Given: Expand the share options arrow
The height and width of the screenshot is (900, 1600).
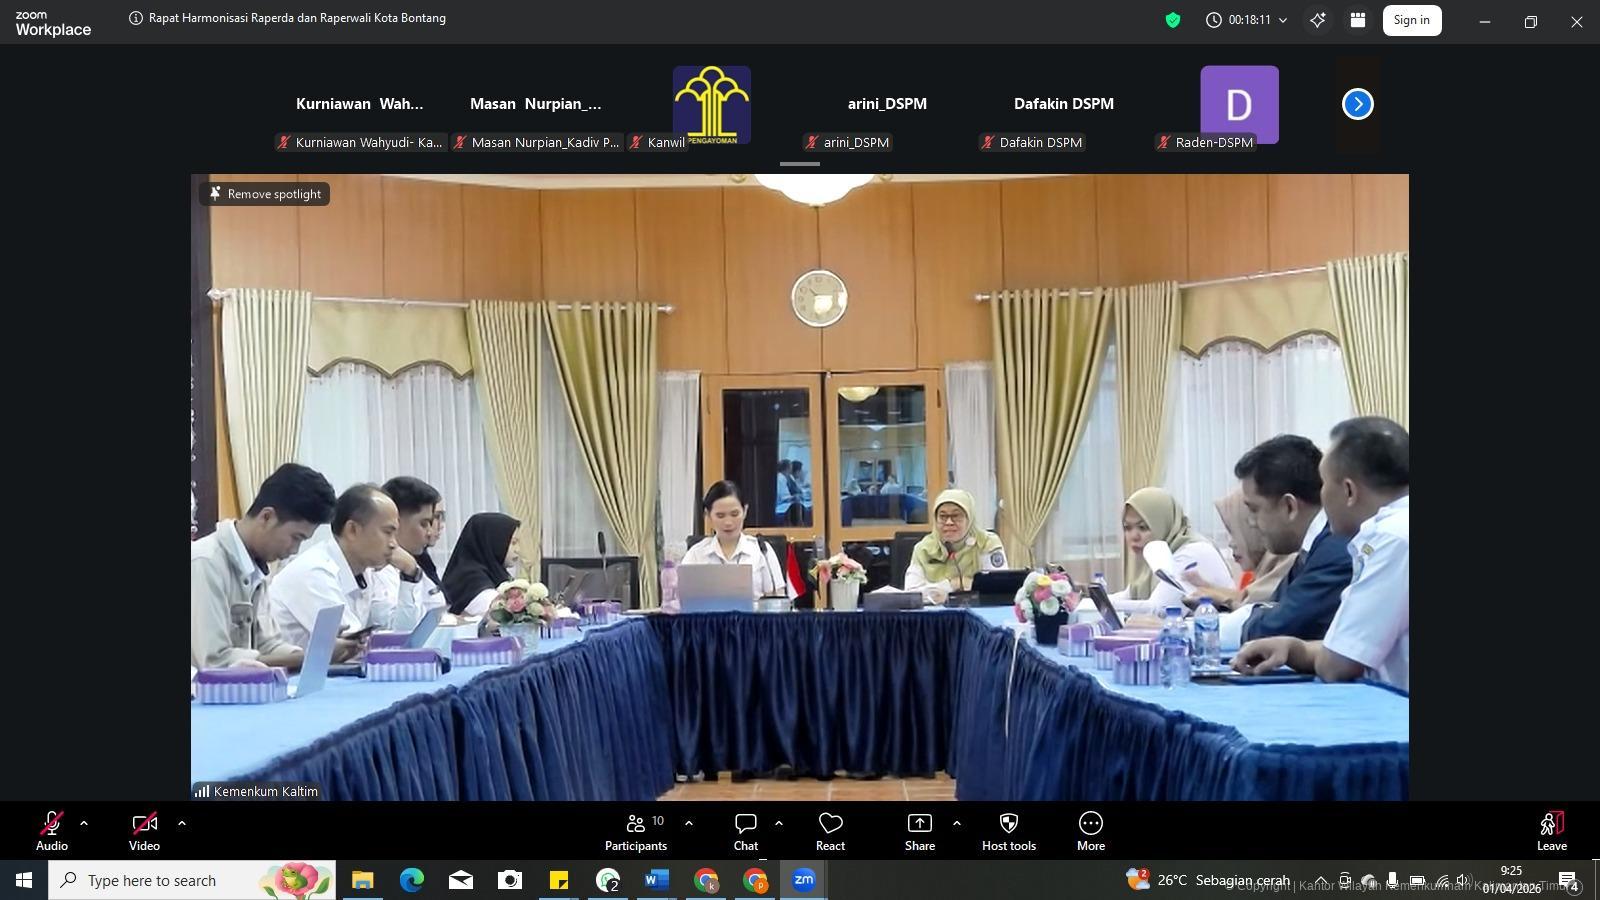Looking at the screenshot, I should tap(957, 823).
